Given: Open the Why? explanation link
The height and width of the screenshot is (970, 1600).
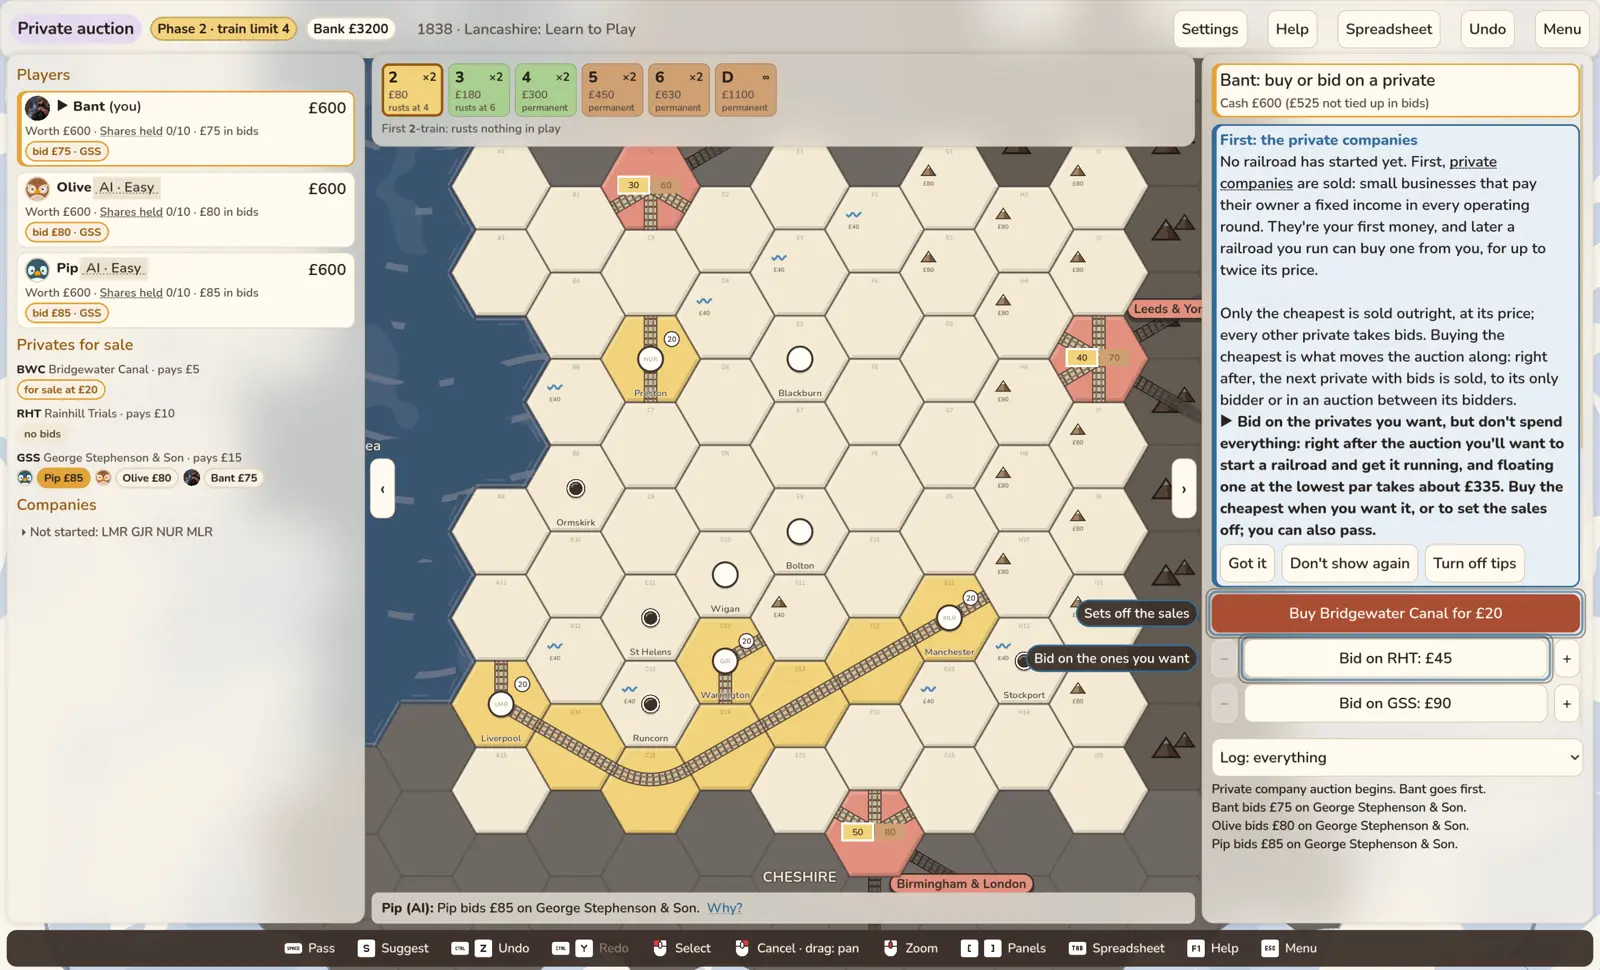Looking at the screenshot, I should pos(725,908).
